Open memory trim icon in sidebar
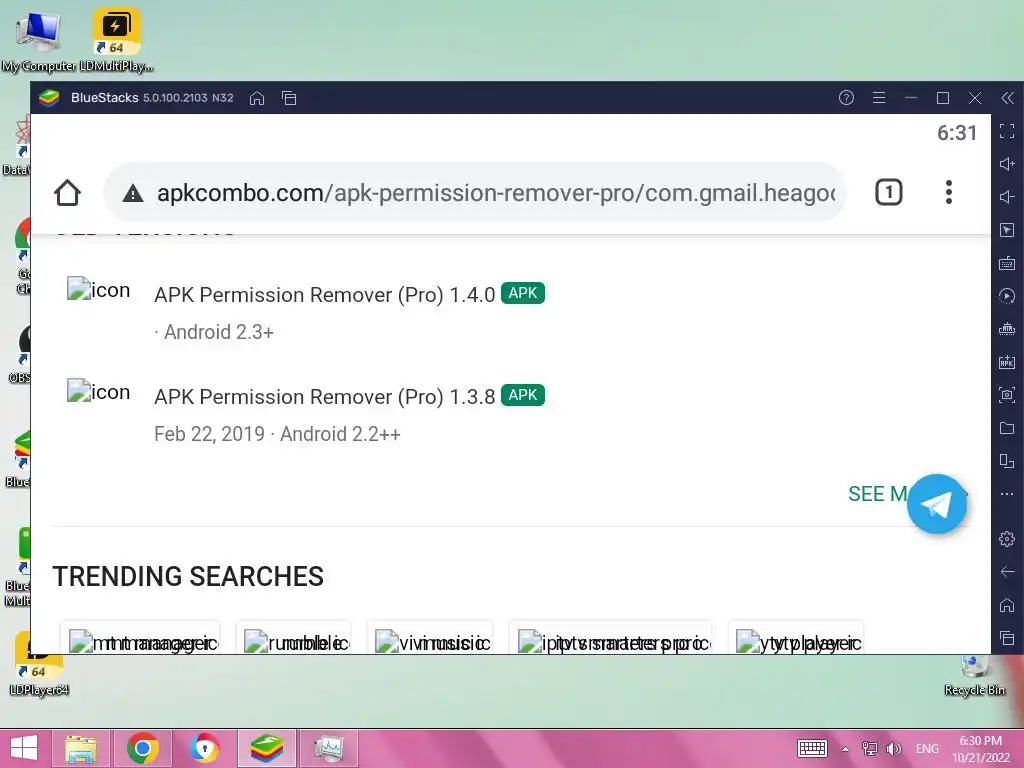 click(x=1007, y=328)
